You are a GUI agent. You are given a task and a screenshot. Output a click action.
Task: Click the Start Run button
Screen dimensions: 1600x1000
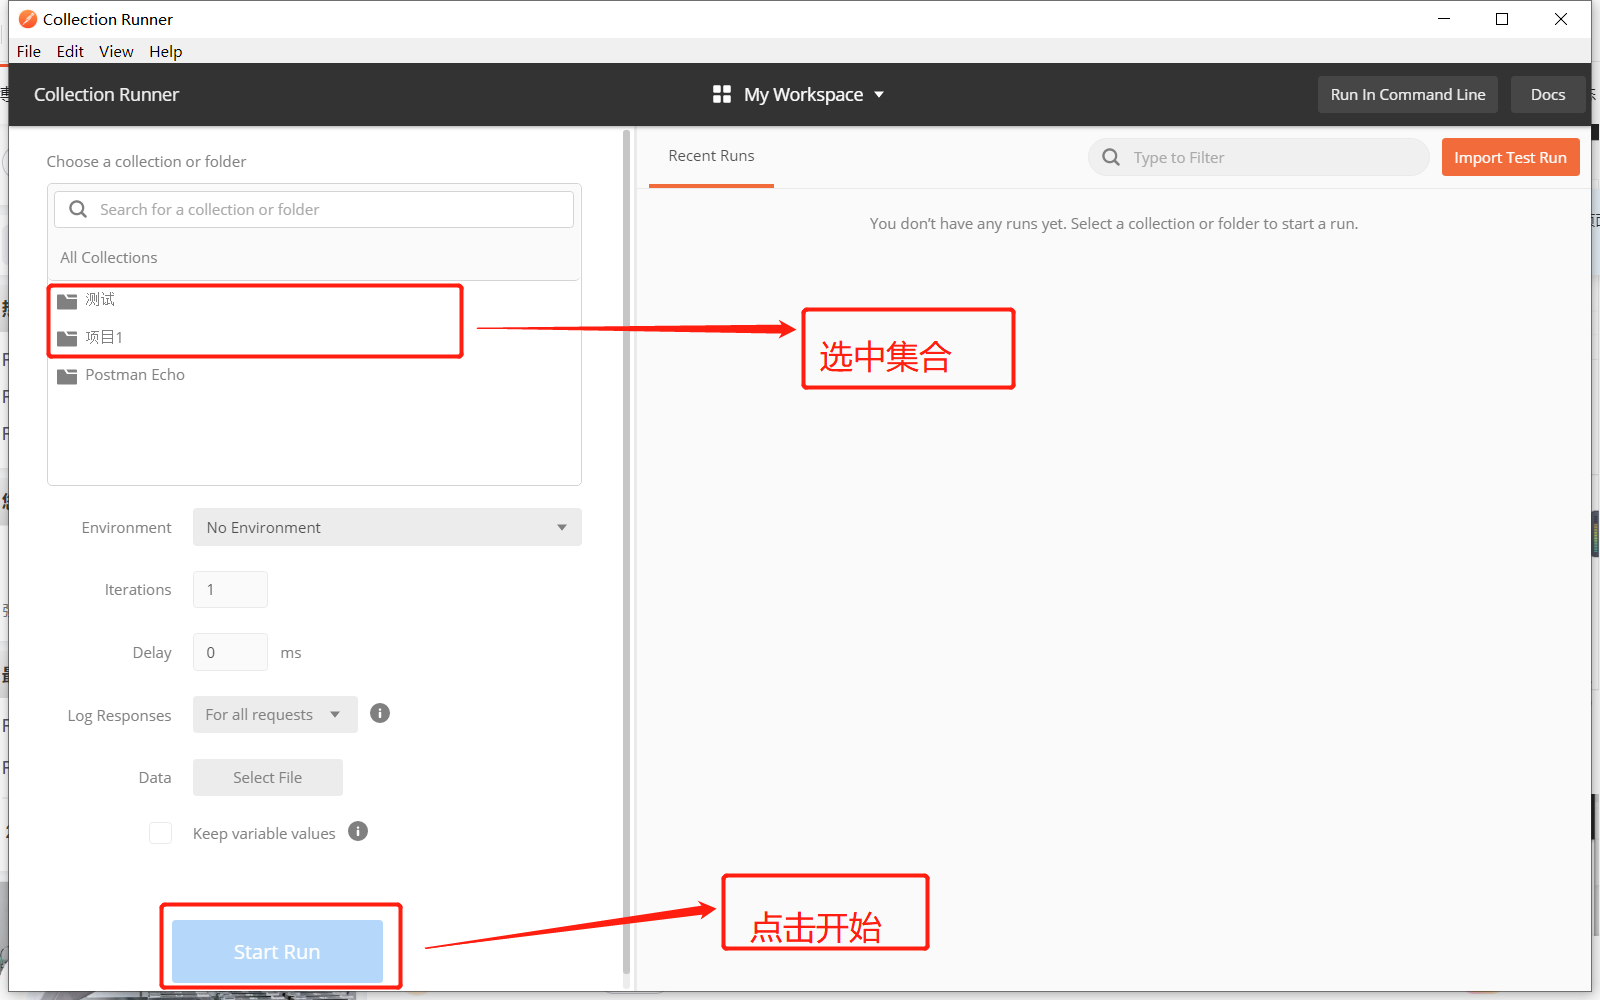[x=277, y=951]
